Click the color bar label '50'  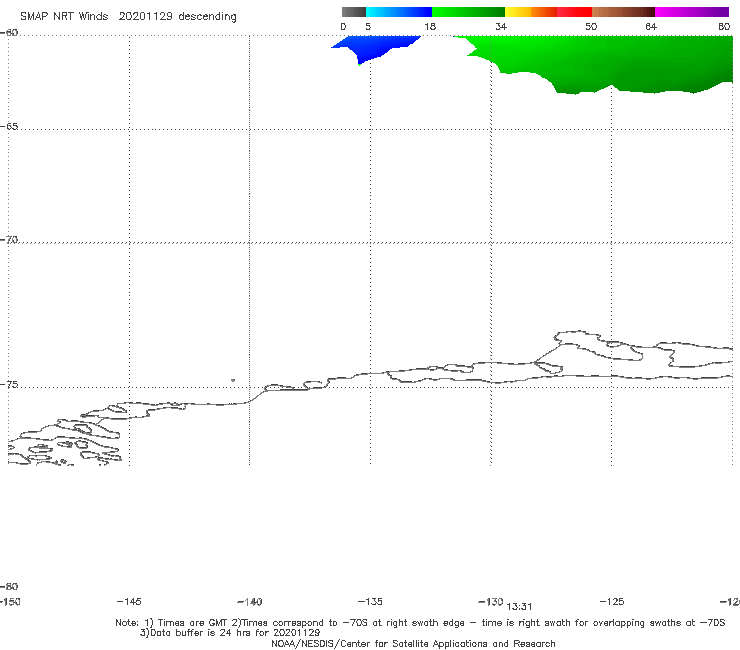(591, 26)
